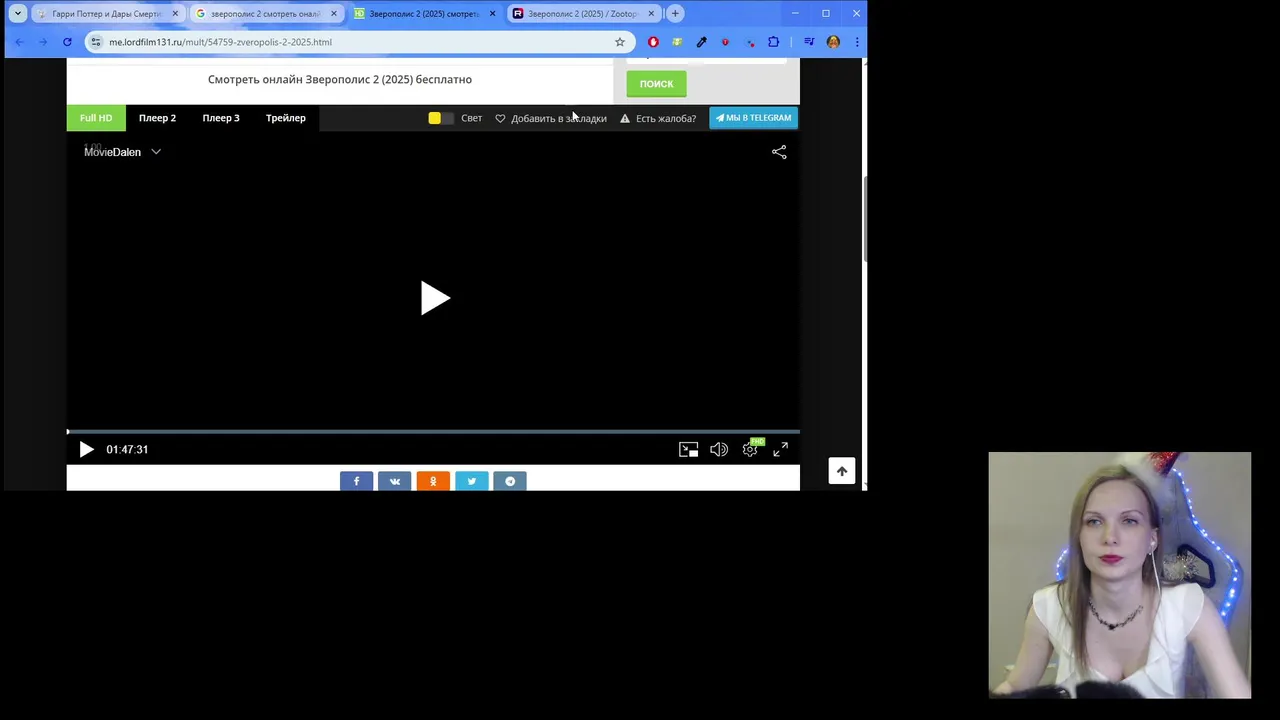Toggle the Свет light switch
The height and width of the screenshot is (720, 1280).
point(441,118)
